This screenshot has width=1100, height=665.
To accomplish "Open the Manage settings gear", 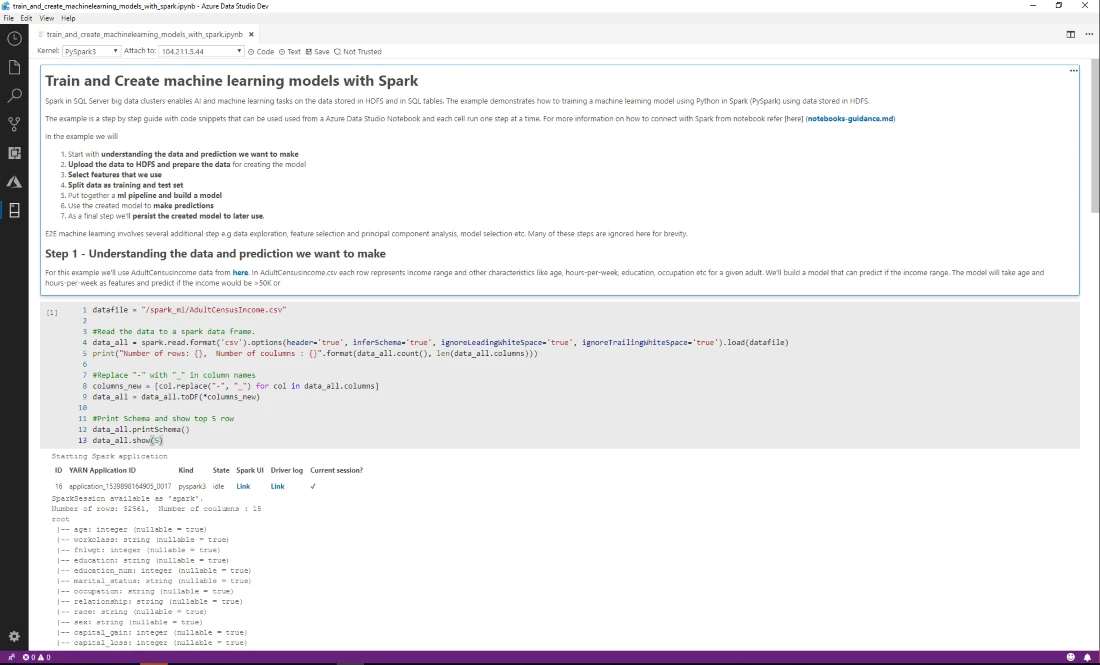I will coord(13,636).
